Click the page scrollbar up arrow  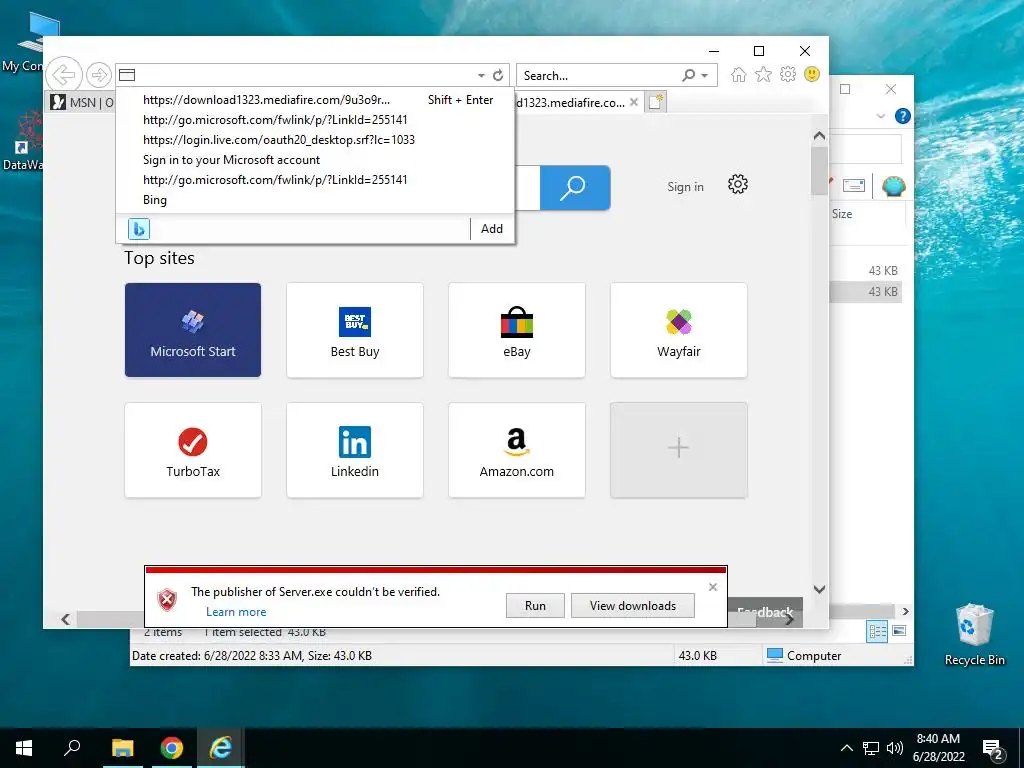pos(819,136)
